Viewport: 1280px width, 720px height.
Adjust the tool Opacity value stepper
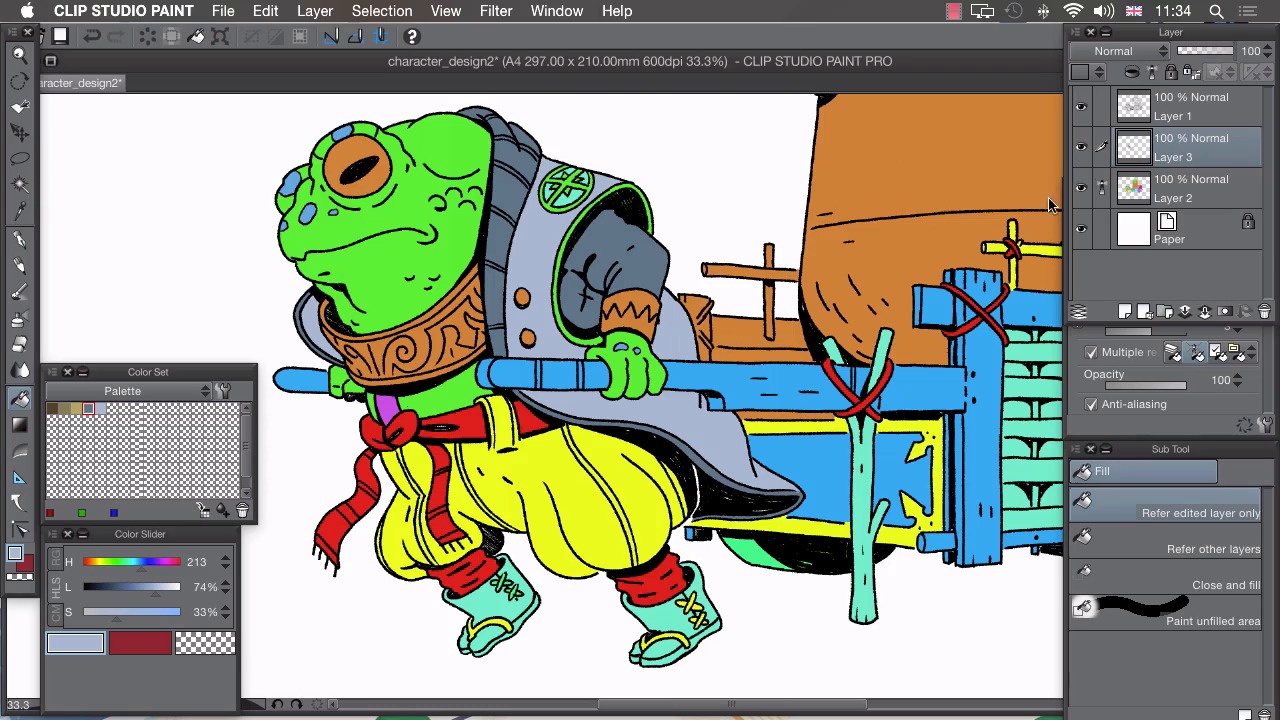click(1237, 380)
